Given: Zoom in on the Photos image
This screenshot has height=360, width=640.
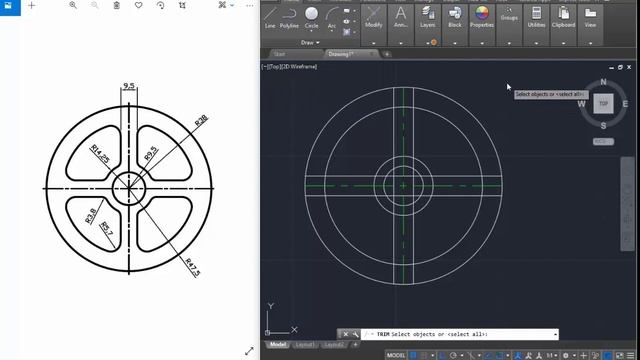Looking at the screenshot, I should tap(73, 5).
